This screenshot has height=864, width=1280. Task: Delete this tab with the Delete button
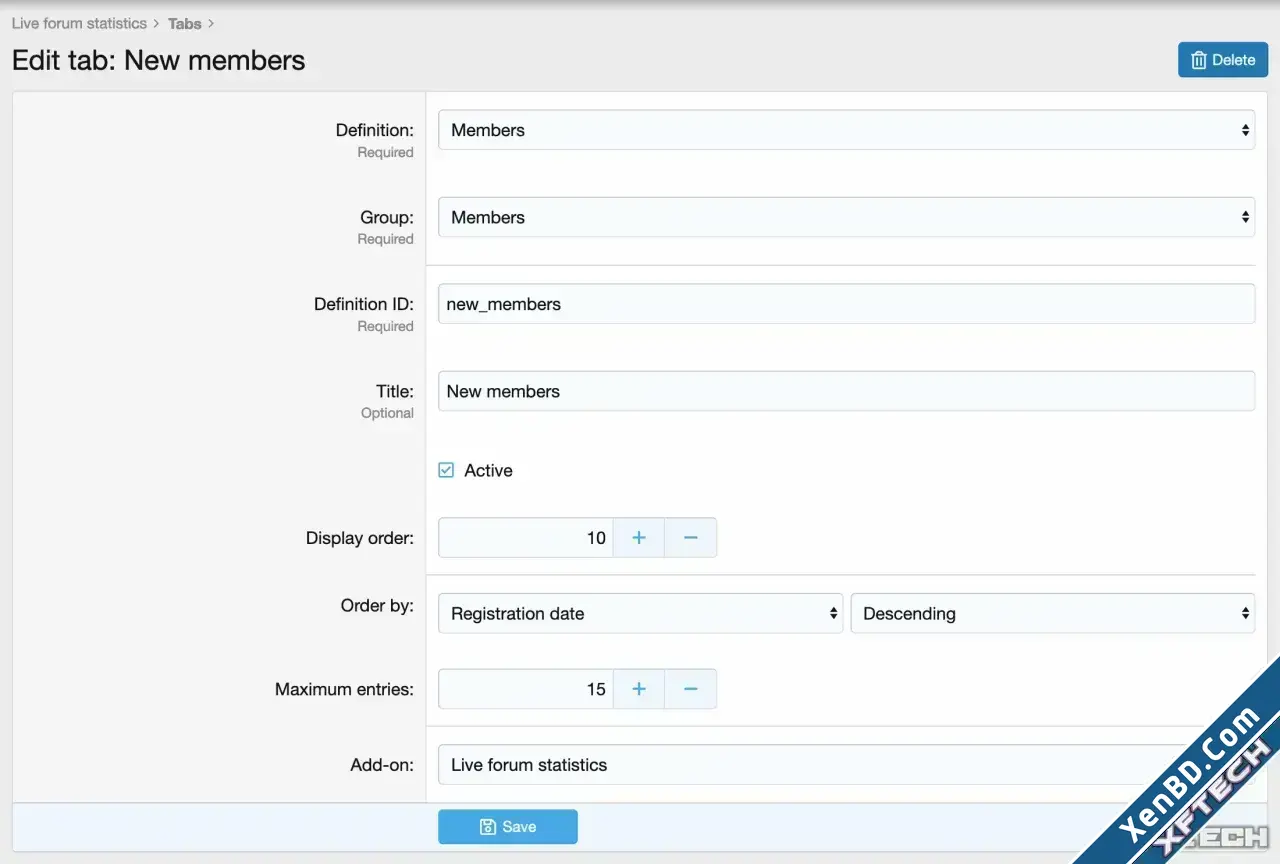[x=1223, y=60]
